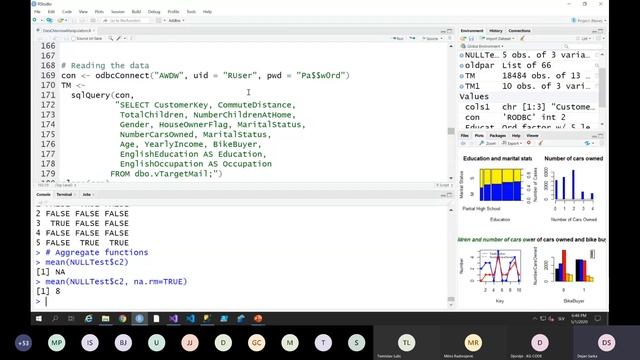Open the Jobs tab
The height and width of the screenshot is (360, 640).
87,195
